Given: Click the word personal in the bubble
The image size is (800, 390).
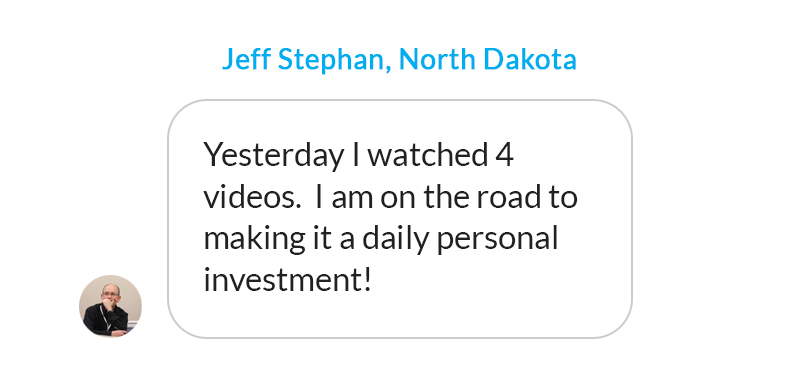Looking at the screenshot, I should pos(497,238).
